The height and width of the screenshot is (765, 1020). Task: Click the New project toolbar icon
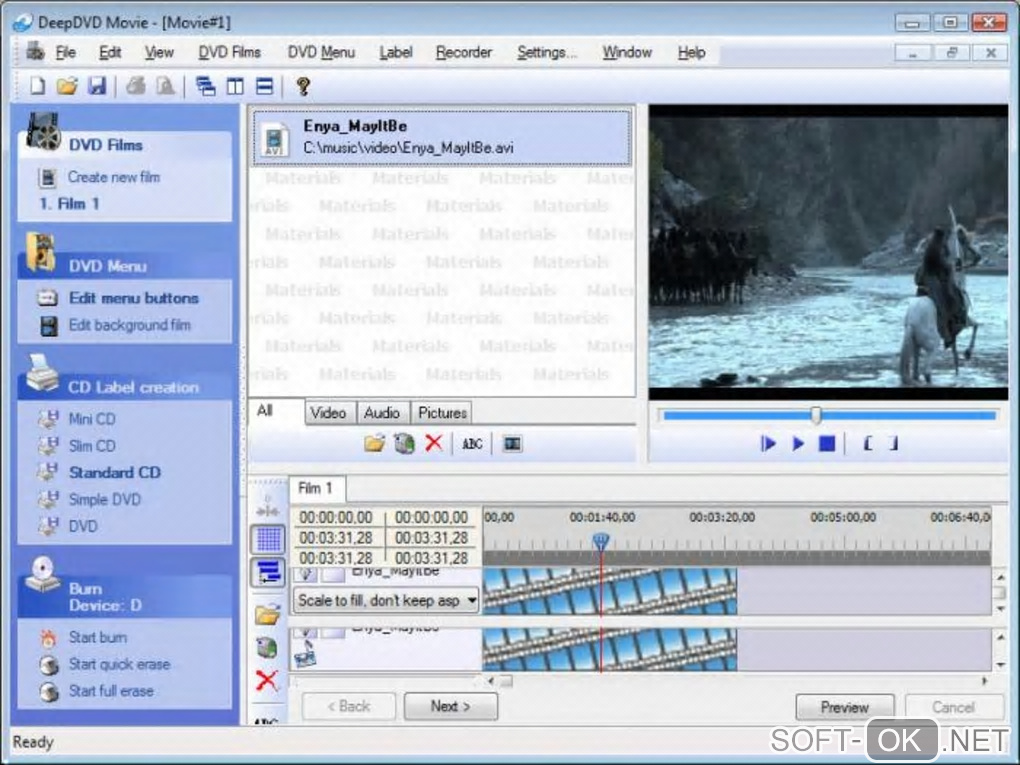coord(38,86)
